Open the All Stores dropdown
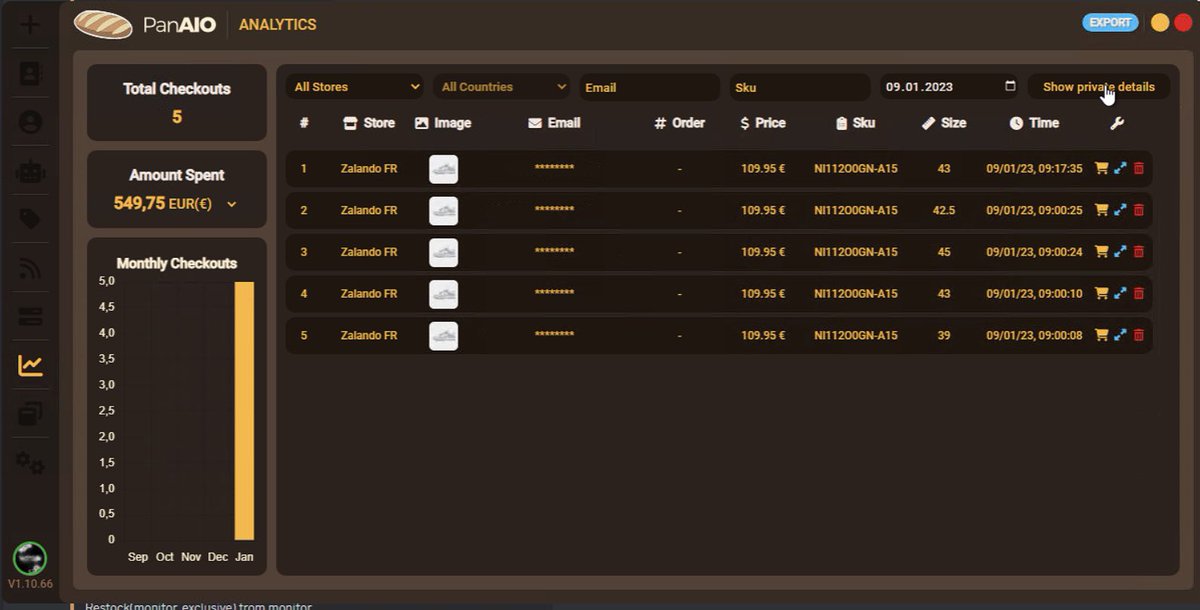The image size is (1200, 610). pos(355,87)
